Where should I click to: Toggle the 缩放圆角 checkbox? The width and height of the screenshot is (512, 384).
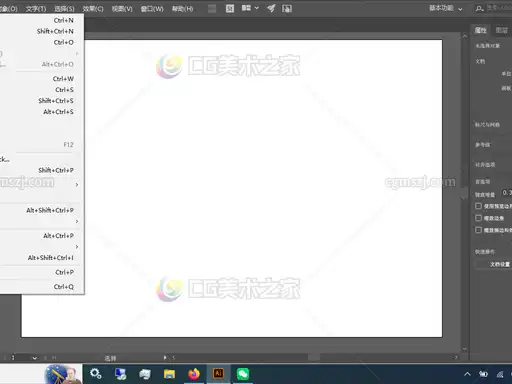tap(478, 218)
